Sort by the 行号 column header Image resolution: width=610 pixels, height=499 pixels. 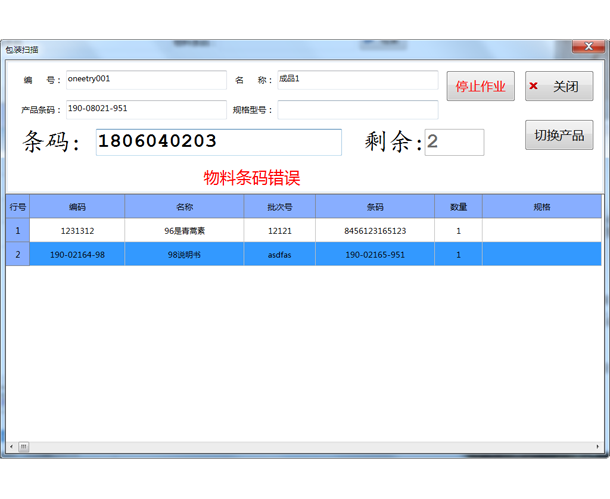point(18,207)
